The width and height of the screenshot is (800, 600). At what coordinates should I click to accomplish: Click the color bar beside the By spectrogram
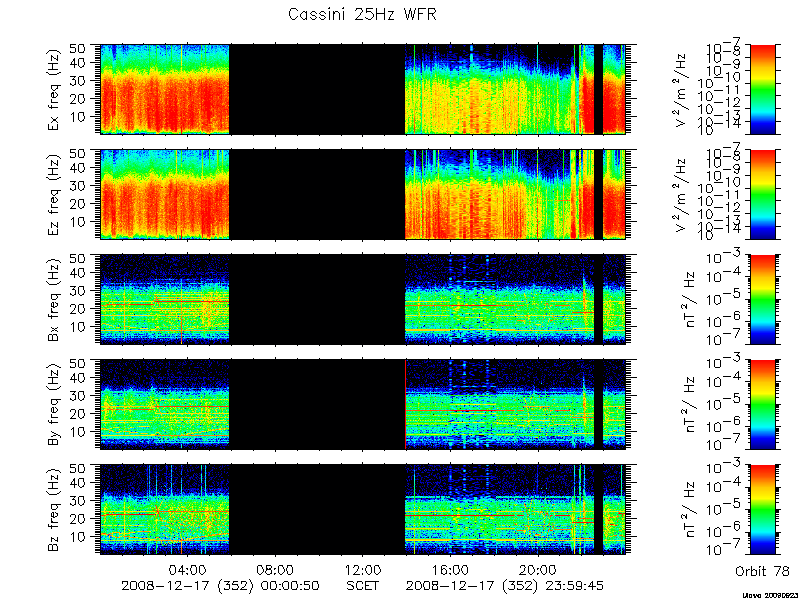[x=762, y=404]
